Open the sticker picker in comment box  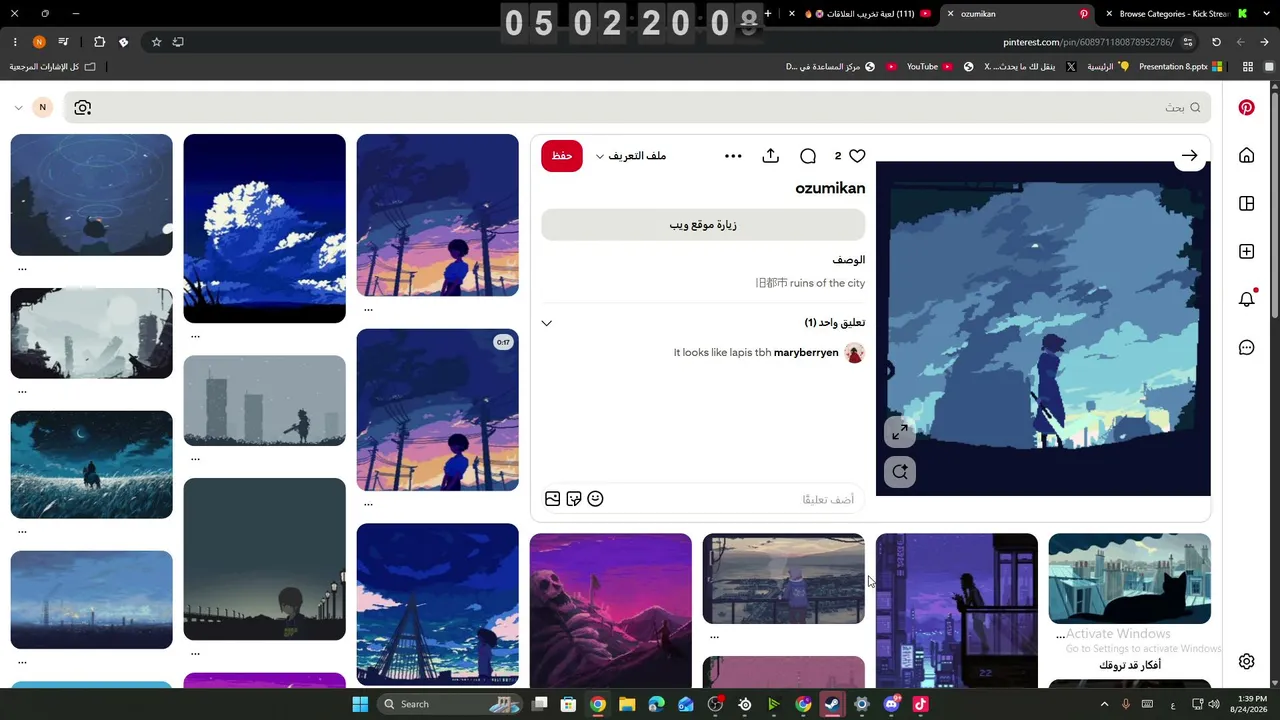point(574,499)
